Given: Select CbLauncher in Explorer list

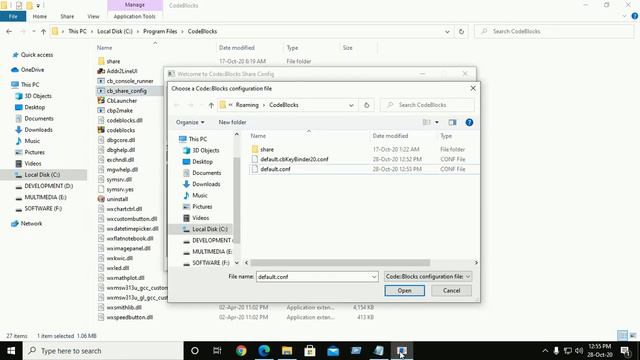Looking at the screenshot, I should (x=122, y=100).
